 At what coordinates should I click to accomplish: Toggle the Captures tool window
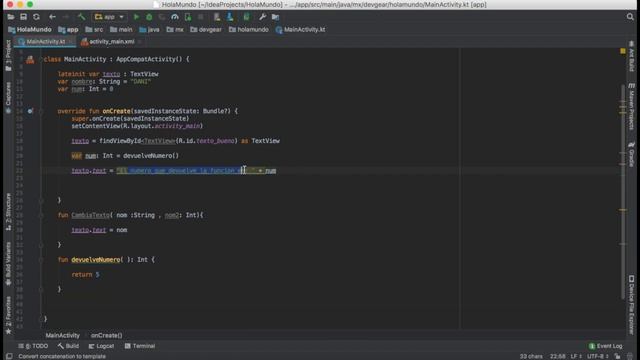point(8,98)
